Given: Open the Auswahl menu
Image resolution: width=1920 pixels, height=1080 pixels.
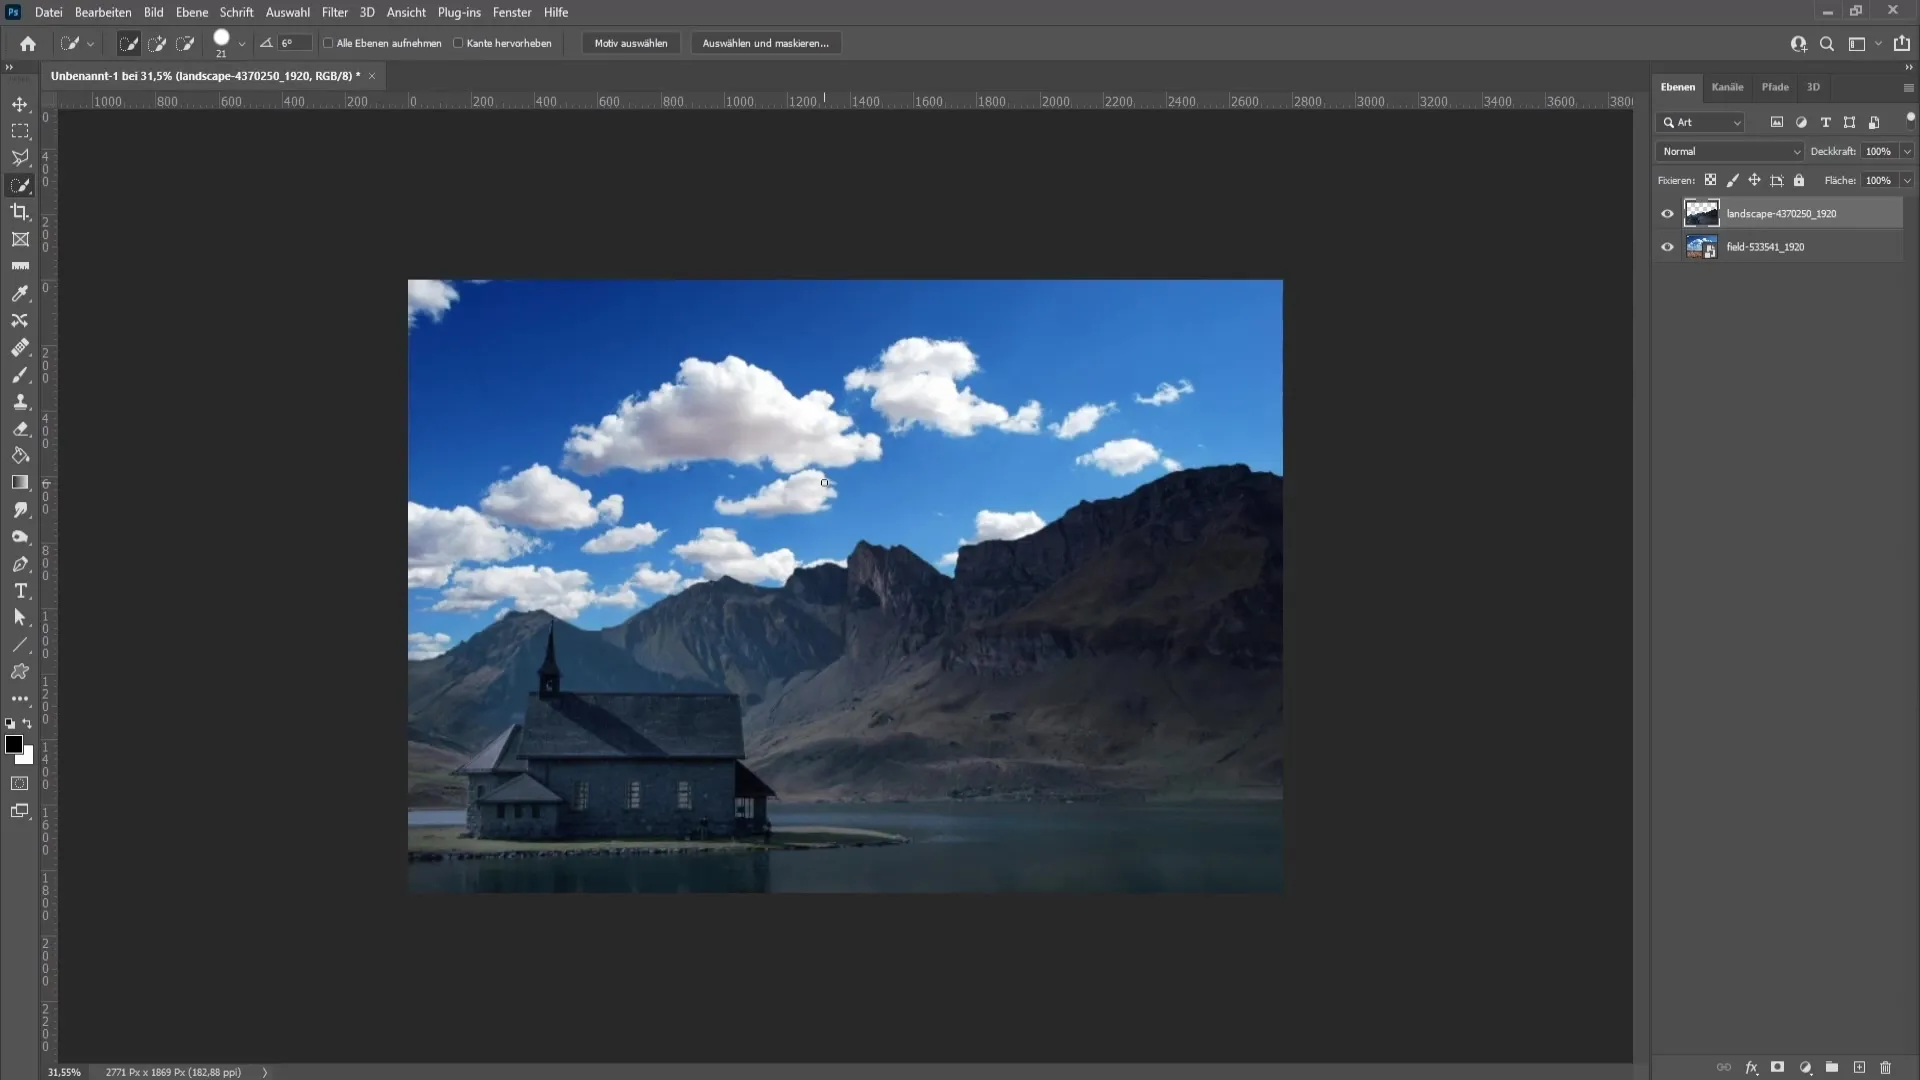Looking at the screenshot, I should [287, 12].
